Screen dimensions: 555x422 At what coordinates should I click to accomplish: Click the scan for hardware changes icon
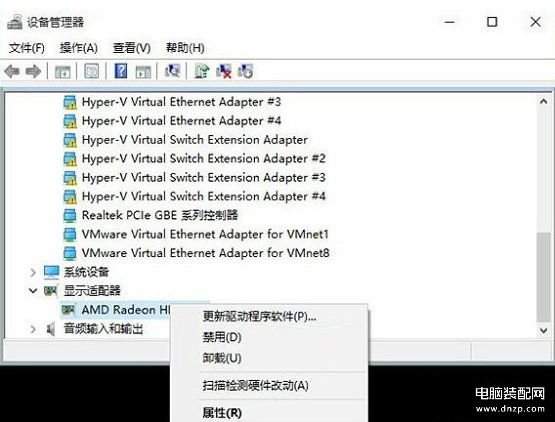click(172, 71)
